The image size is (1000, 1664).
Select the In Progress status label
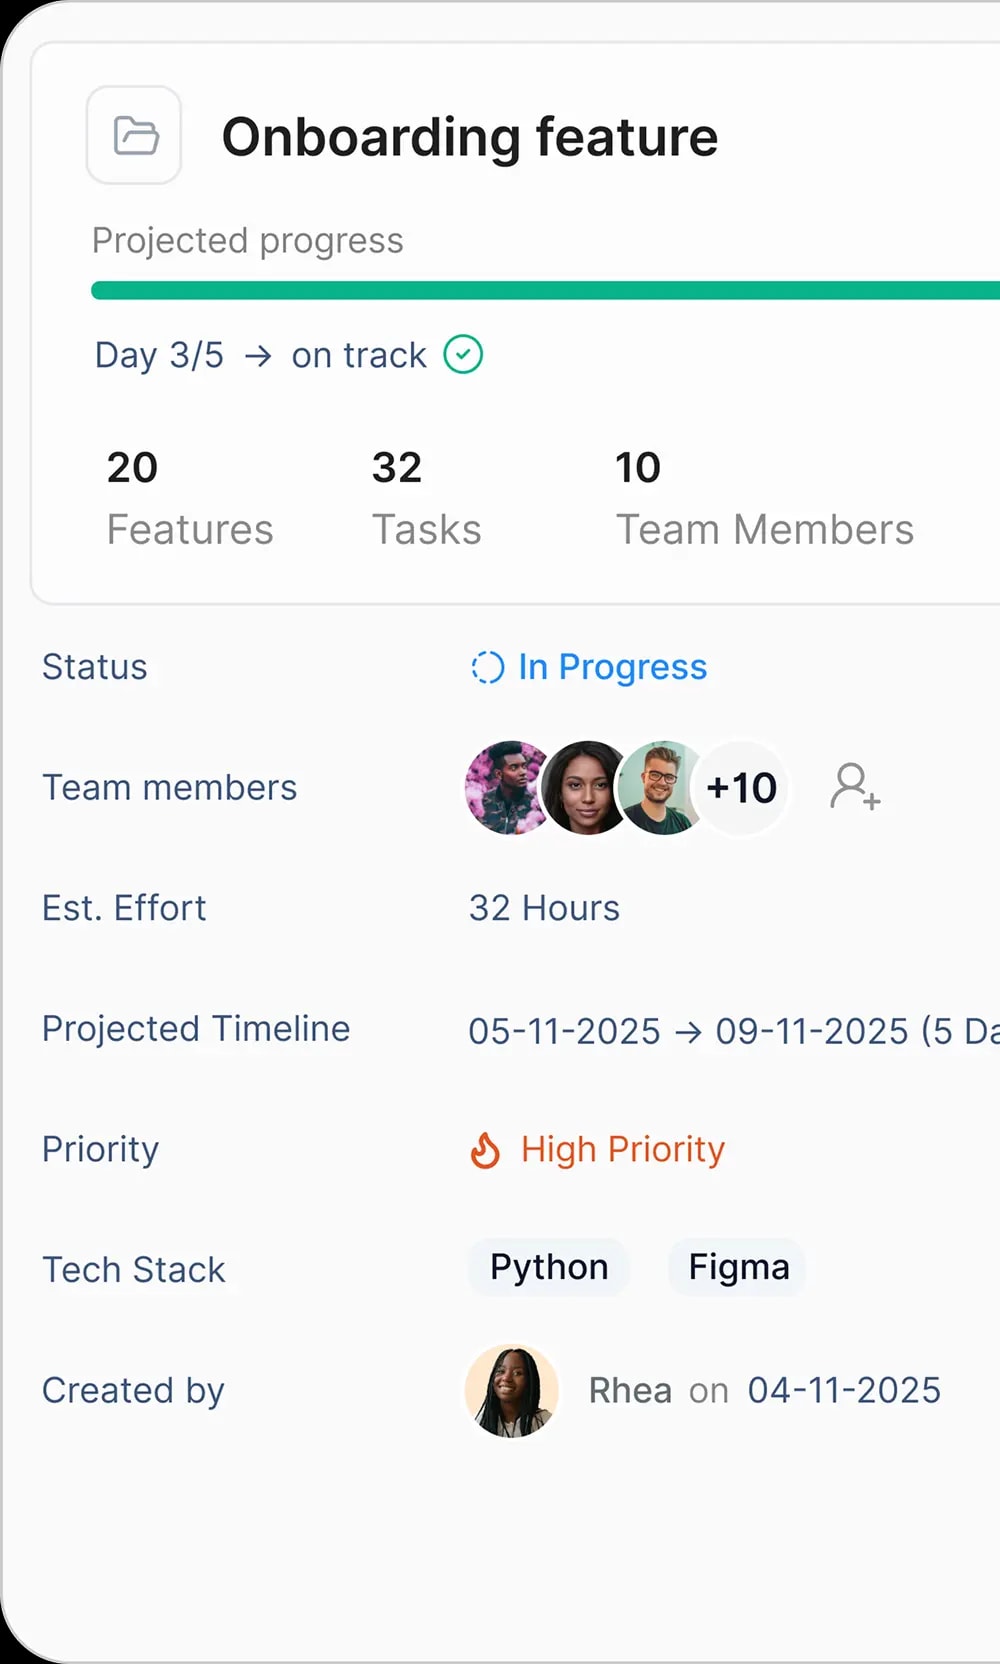[611, 667]
